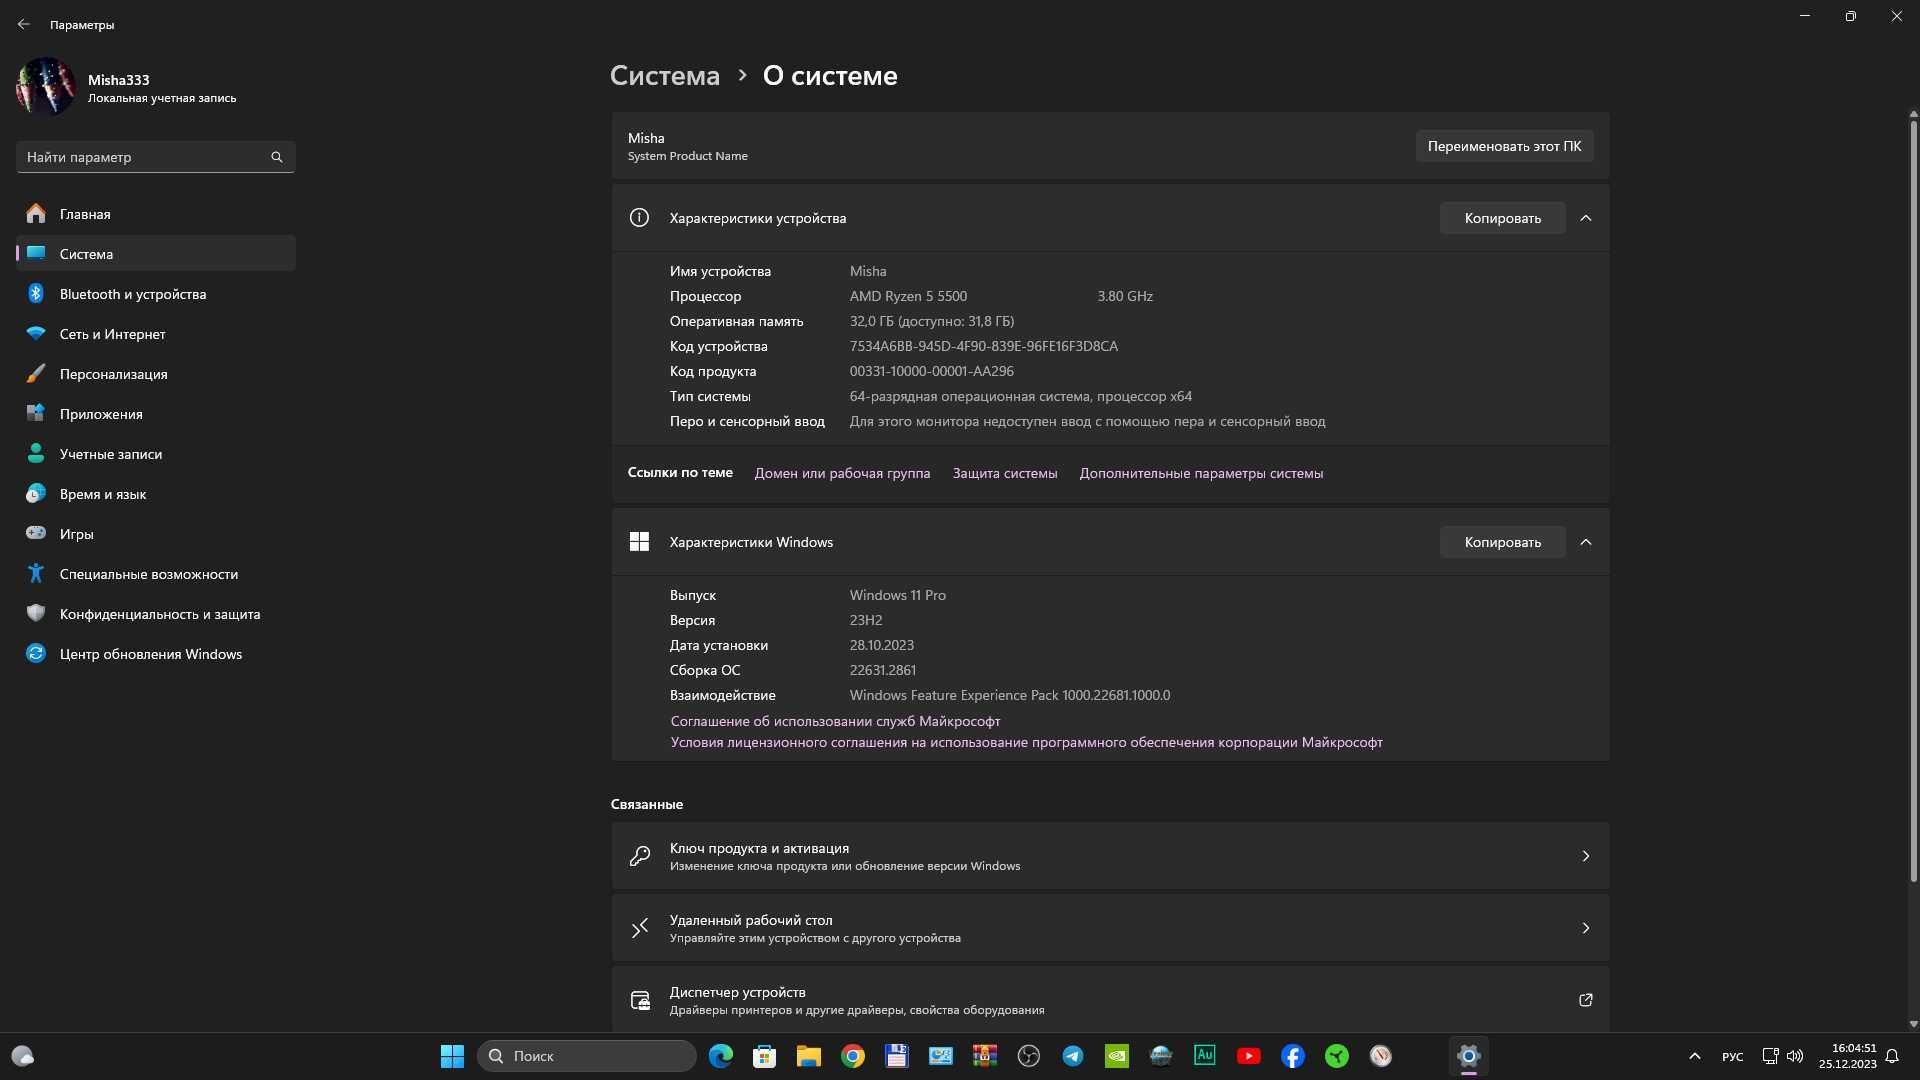Image resolution: width=1920 pixels, height=1080 pixels.
Task: Open Telegram from taskbar
Action: tap(1073, 1056)
